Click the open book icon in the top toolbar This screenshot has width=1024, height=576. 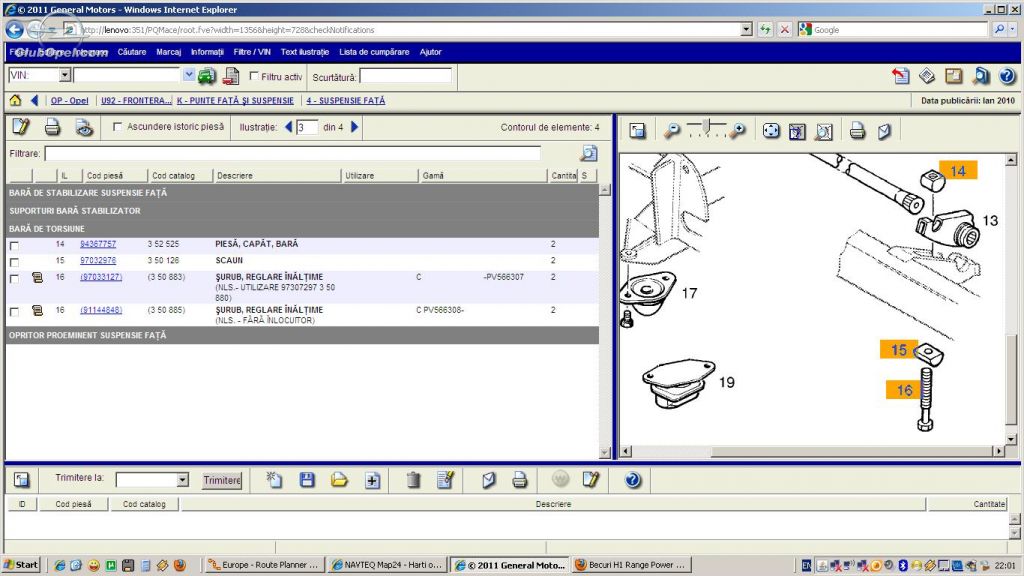[x=927, y=76]
